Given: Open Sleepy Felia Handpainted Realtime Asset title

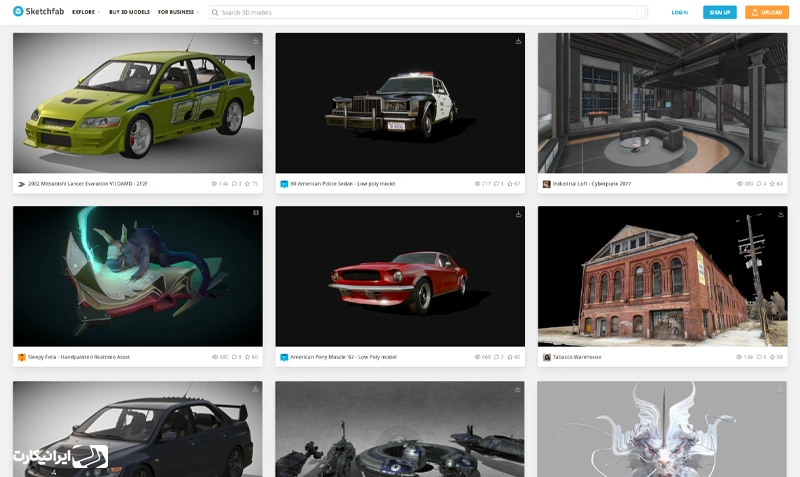Looking at the screenshot, I should [x=79, y=357].
